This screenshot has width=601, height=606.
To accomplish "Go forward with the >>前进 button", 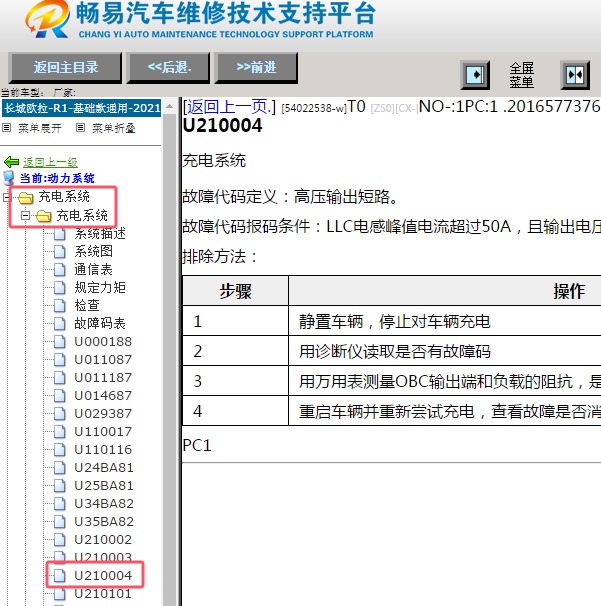I will 256,68.
